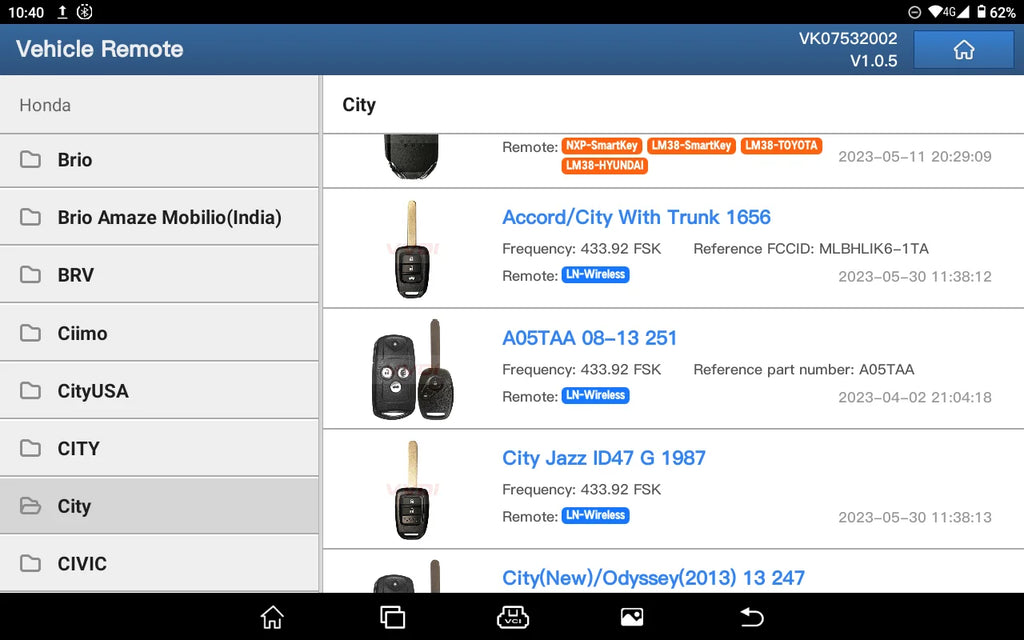Select the Ciimo folder
Viewport: 1024px width, 640px height.
(159, 333)
